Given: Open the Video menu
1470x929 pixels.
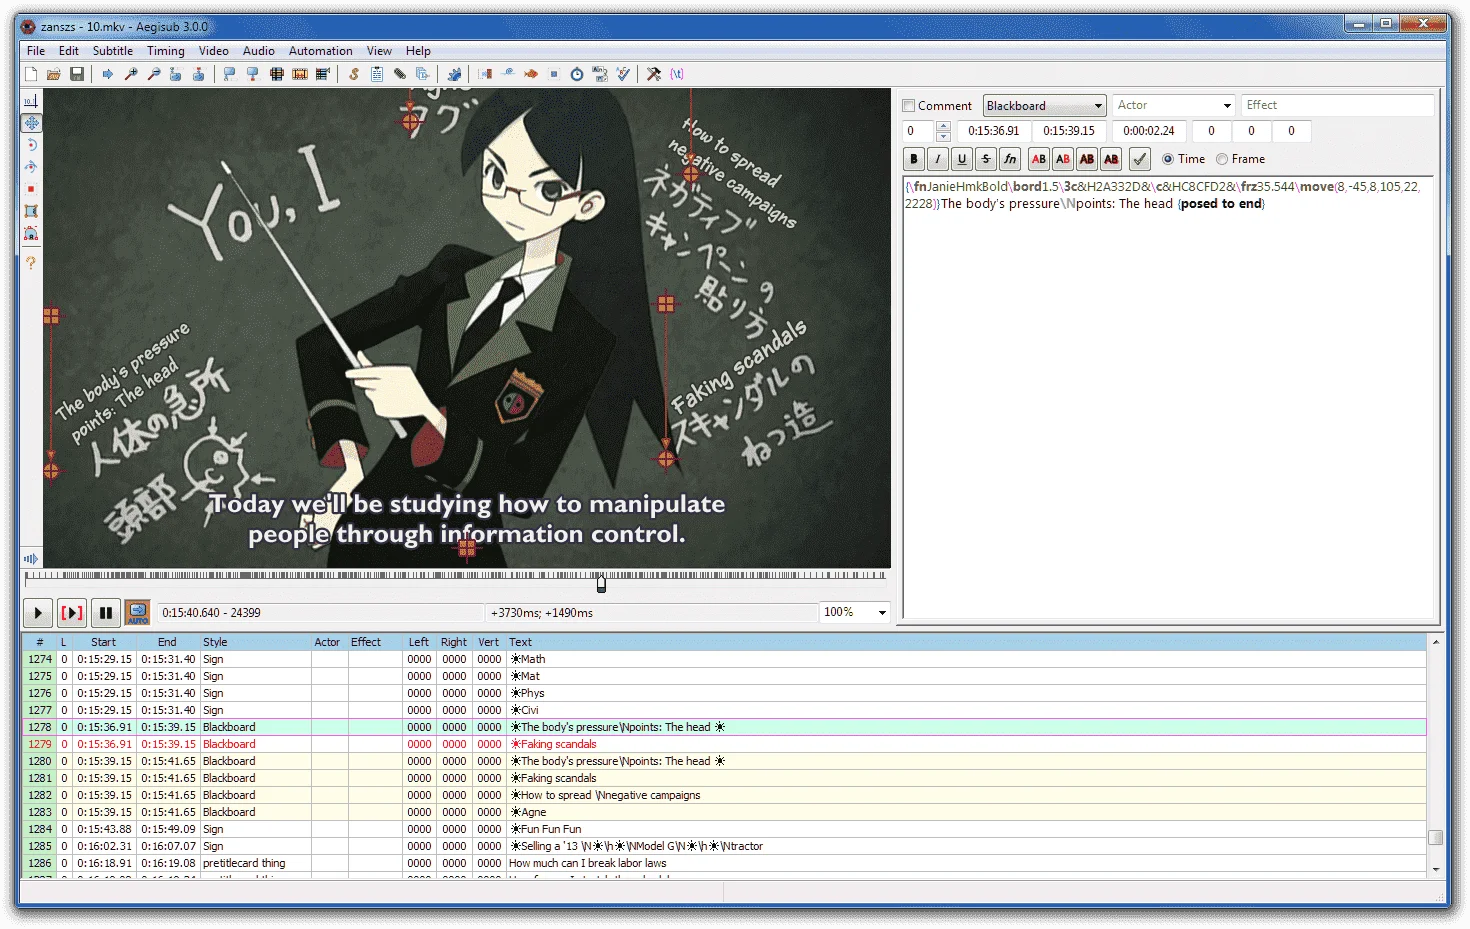Looking at the screenshot, I should pos(214,51).
